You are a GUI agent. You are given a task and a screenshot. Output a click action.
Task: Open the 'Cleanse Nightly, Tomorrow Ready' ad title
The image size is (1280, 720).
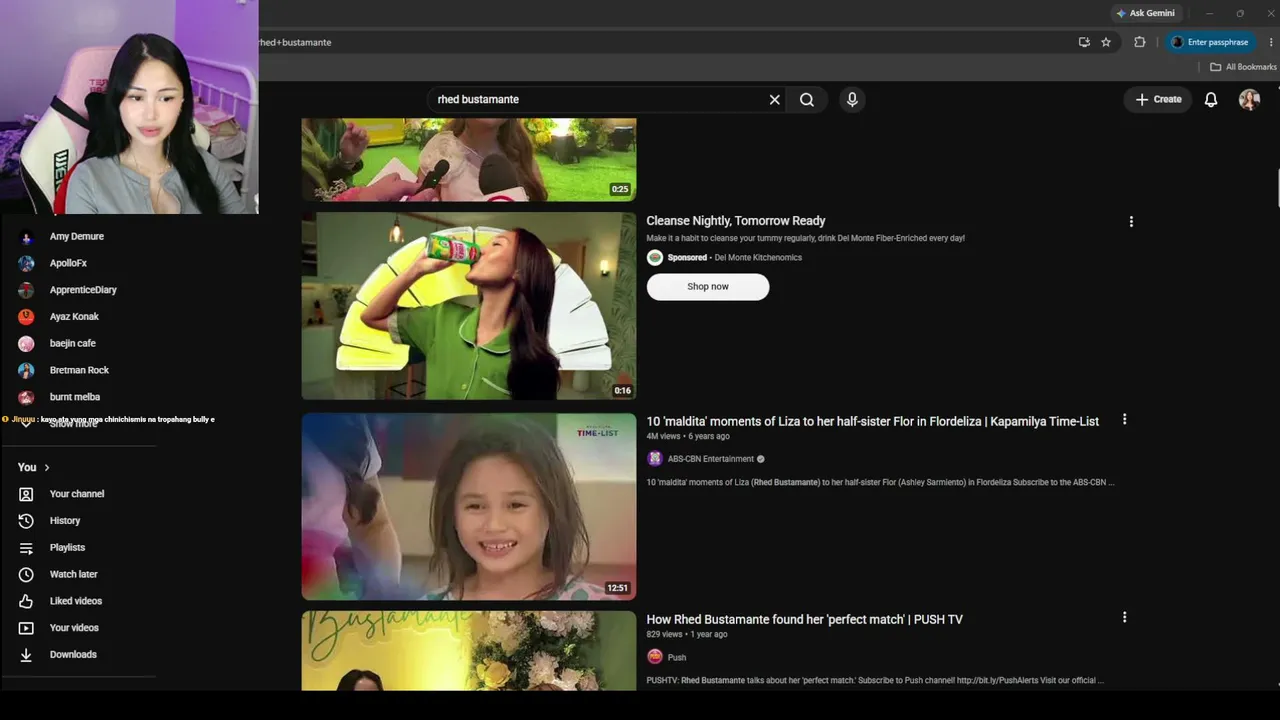point(736,221)
